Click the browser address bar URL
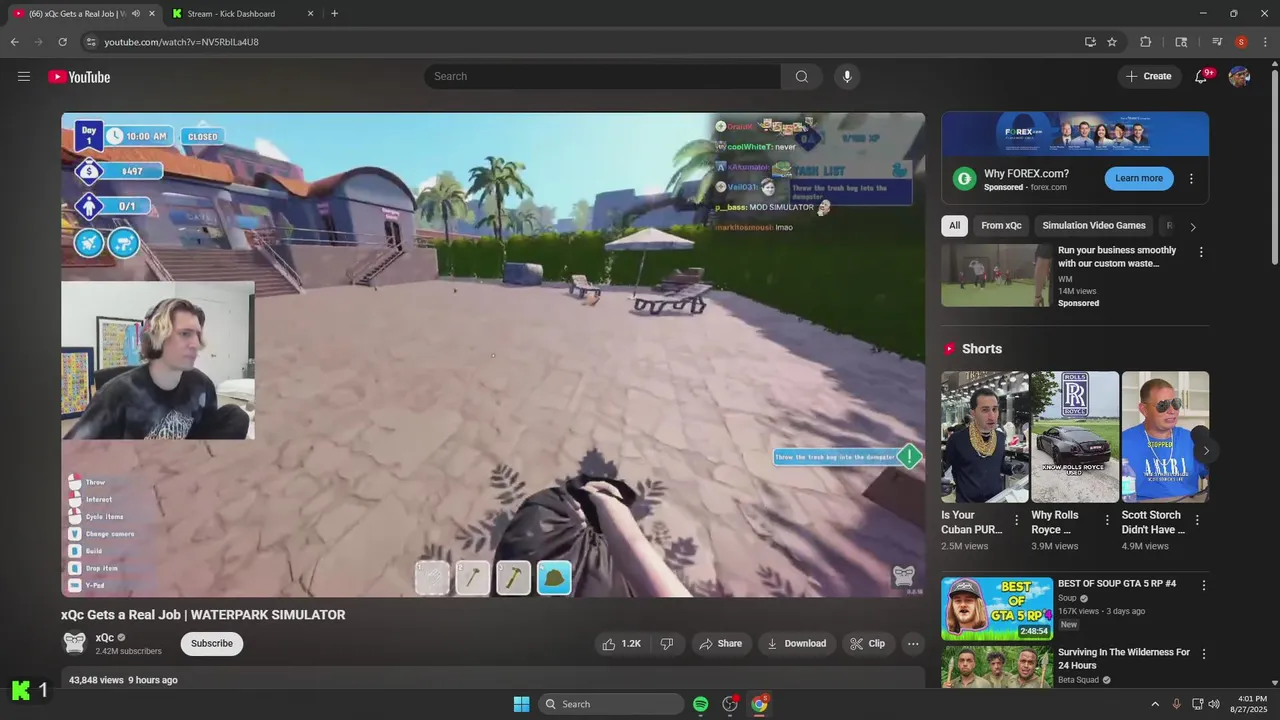Screen dimensions: 1280x720 point(181,42)
